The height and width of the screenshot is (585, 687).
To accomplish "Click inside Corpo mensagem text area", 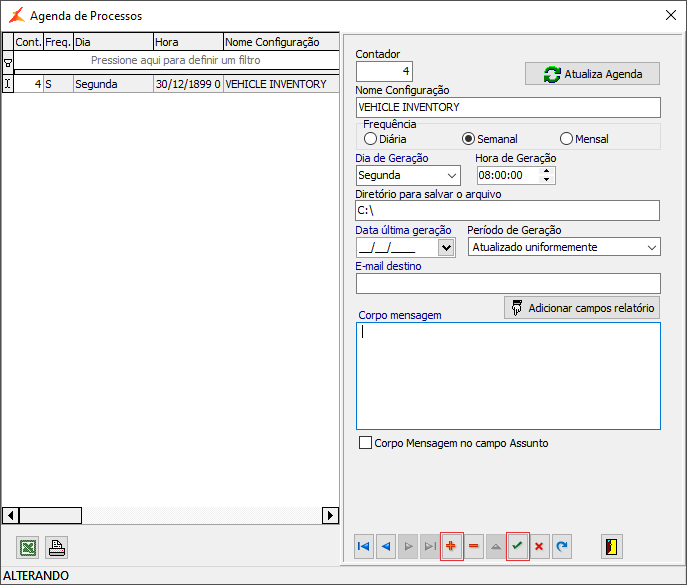I will [x=508, y=376].
